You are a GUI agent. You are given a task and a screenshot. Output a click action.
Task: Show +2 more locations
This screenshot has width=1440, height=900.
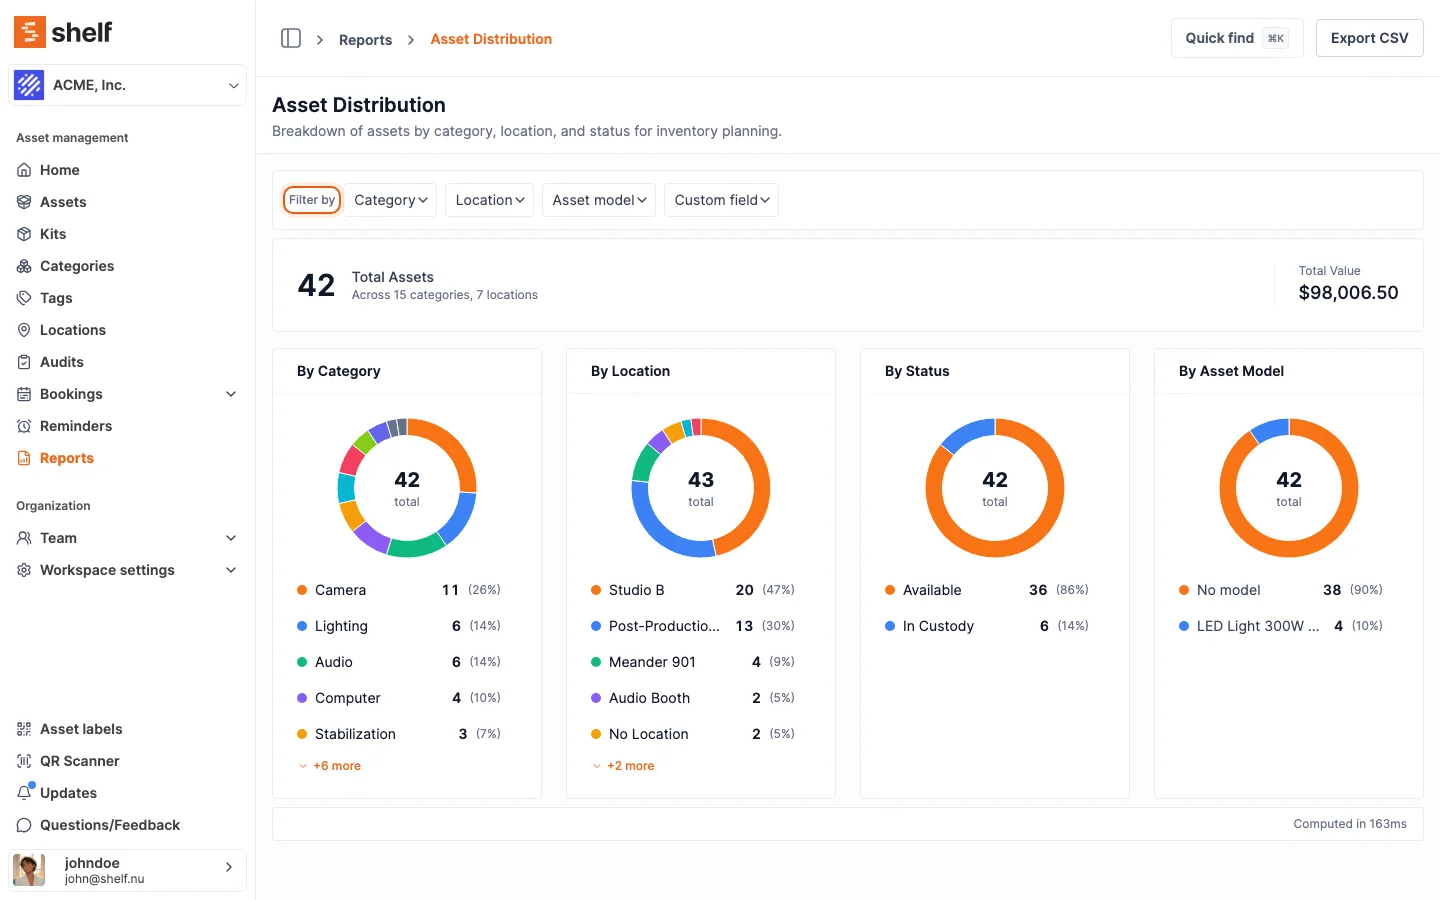click(x=624, y=766)
